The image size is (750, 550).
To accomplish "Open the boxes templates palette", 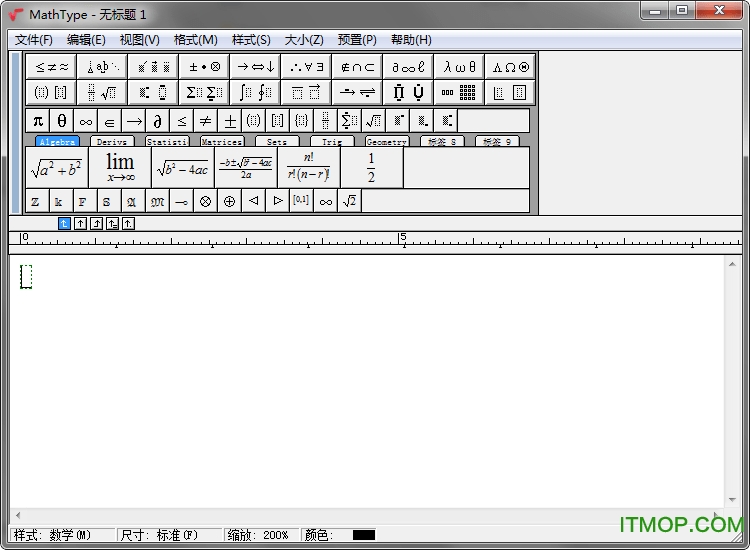I will click(x=510, y=92).
